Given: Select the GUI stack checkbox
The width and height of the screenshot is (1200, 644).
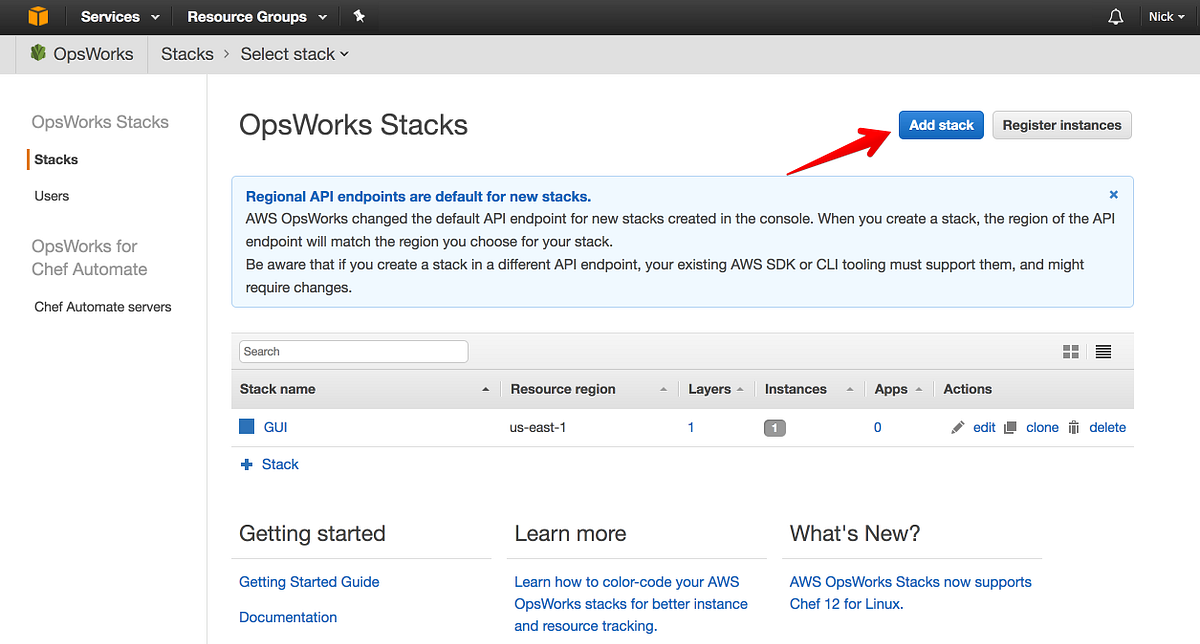Looking at the screenshot, I should coord(246,426).
